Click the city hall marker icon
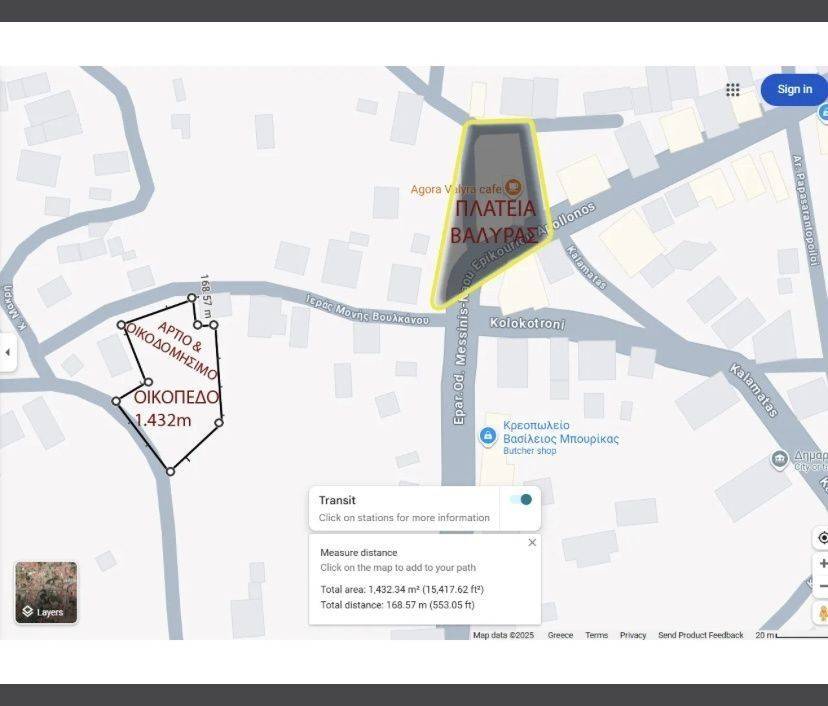 tap(780, 459)
